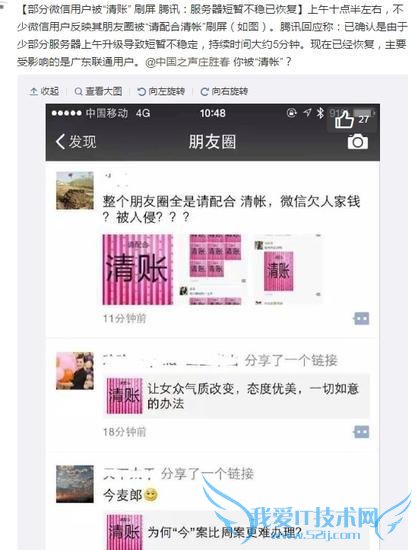Click the 朋友圈 title in header

tap(213, 142)
